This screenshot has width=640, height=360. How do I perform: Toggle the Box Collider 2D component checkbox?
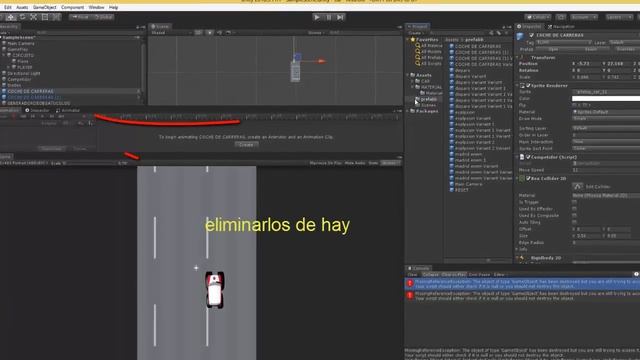click(528, 178)
